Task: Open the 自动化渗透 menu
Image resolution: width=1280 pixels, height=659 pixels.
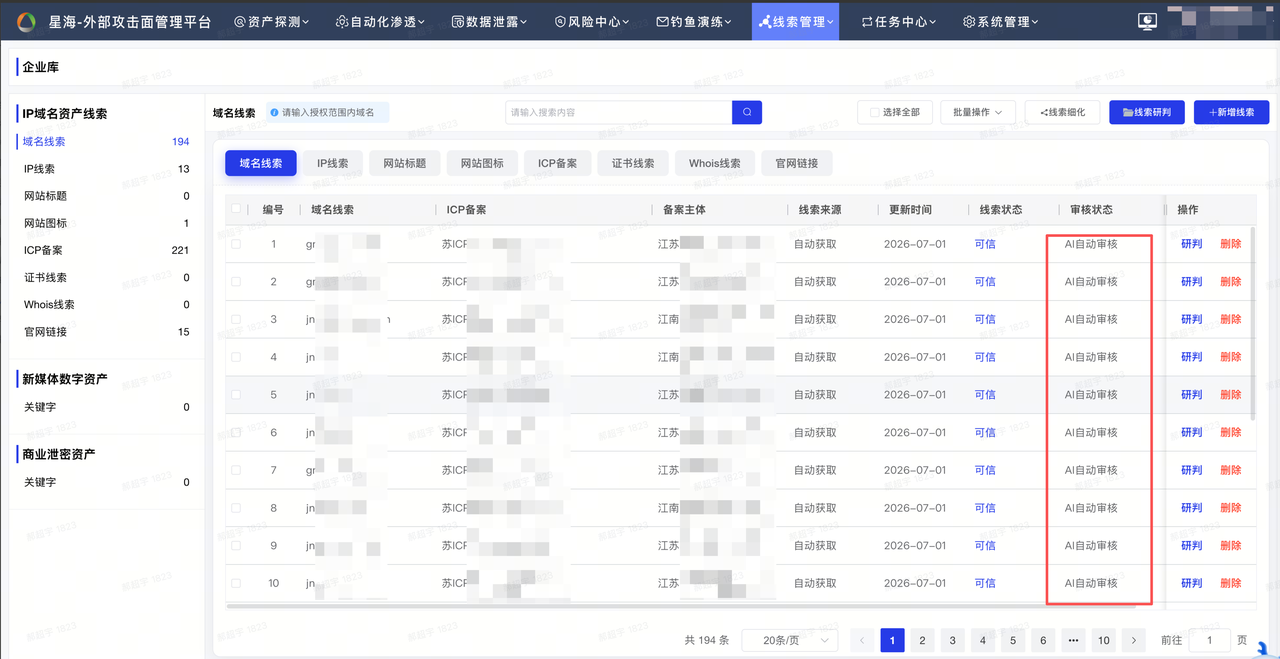Action: (381, 21)
